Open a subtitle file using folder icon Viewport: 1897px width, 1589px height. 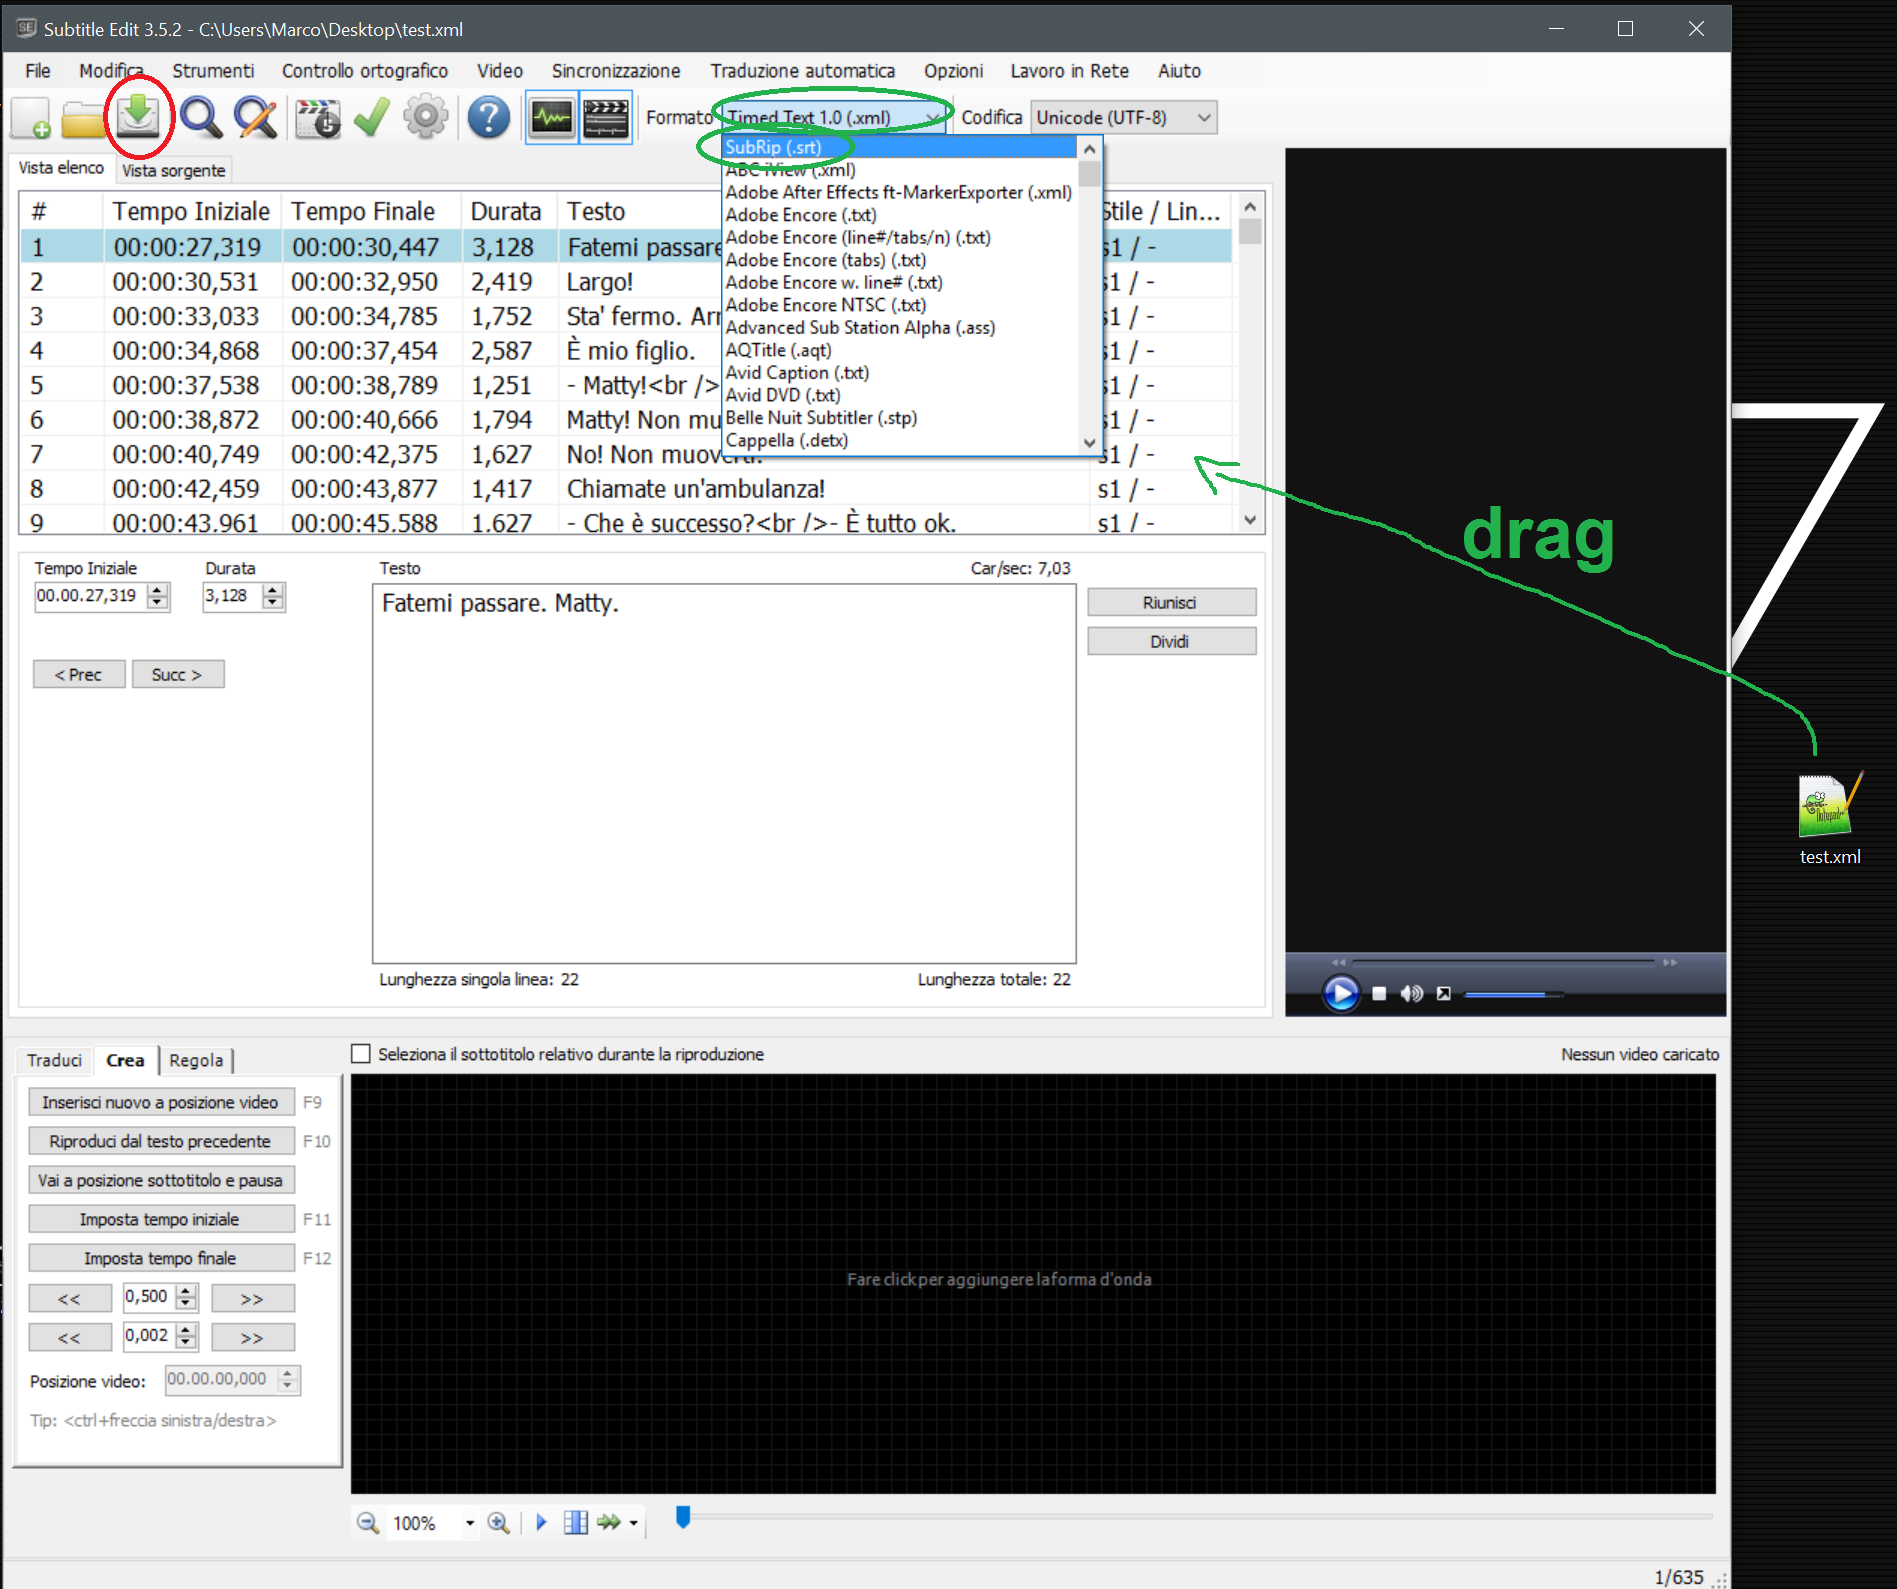click(84, 119)
